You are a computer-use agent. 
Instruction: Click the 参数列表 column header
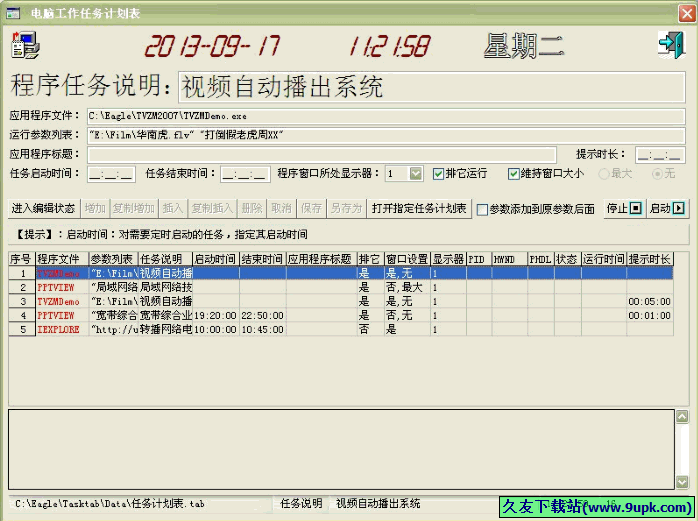tap(114, 259)
